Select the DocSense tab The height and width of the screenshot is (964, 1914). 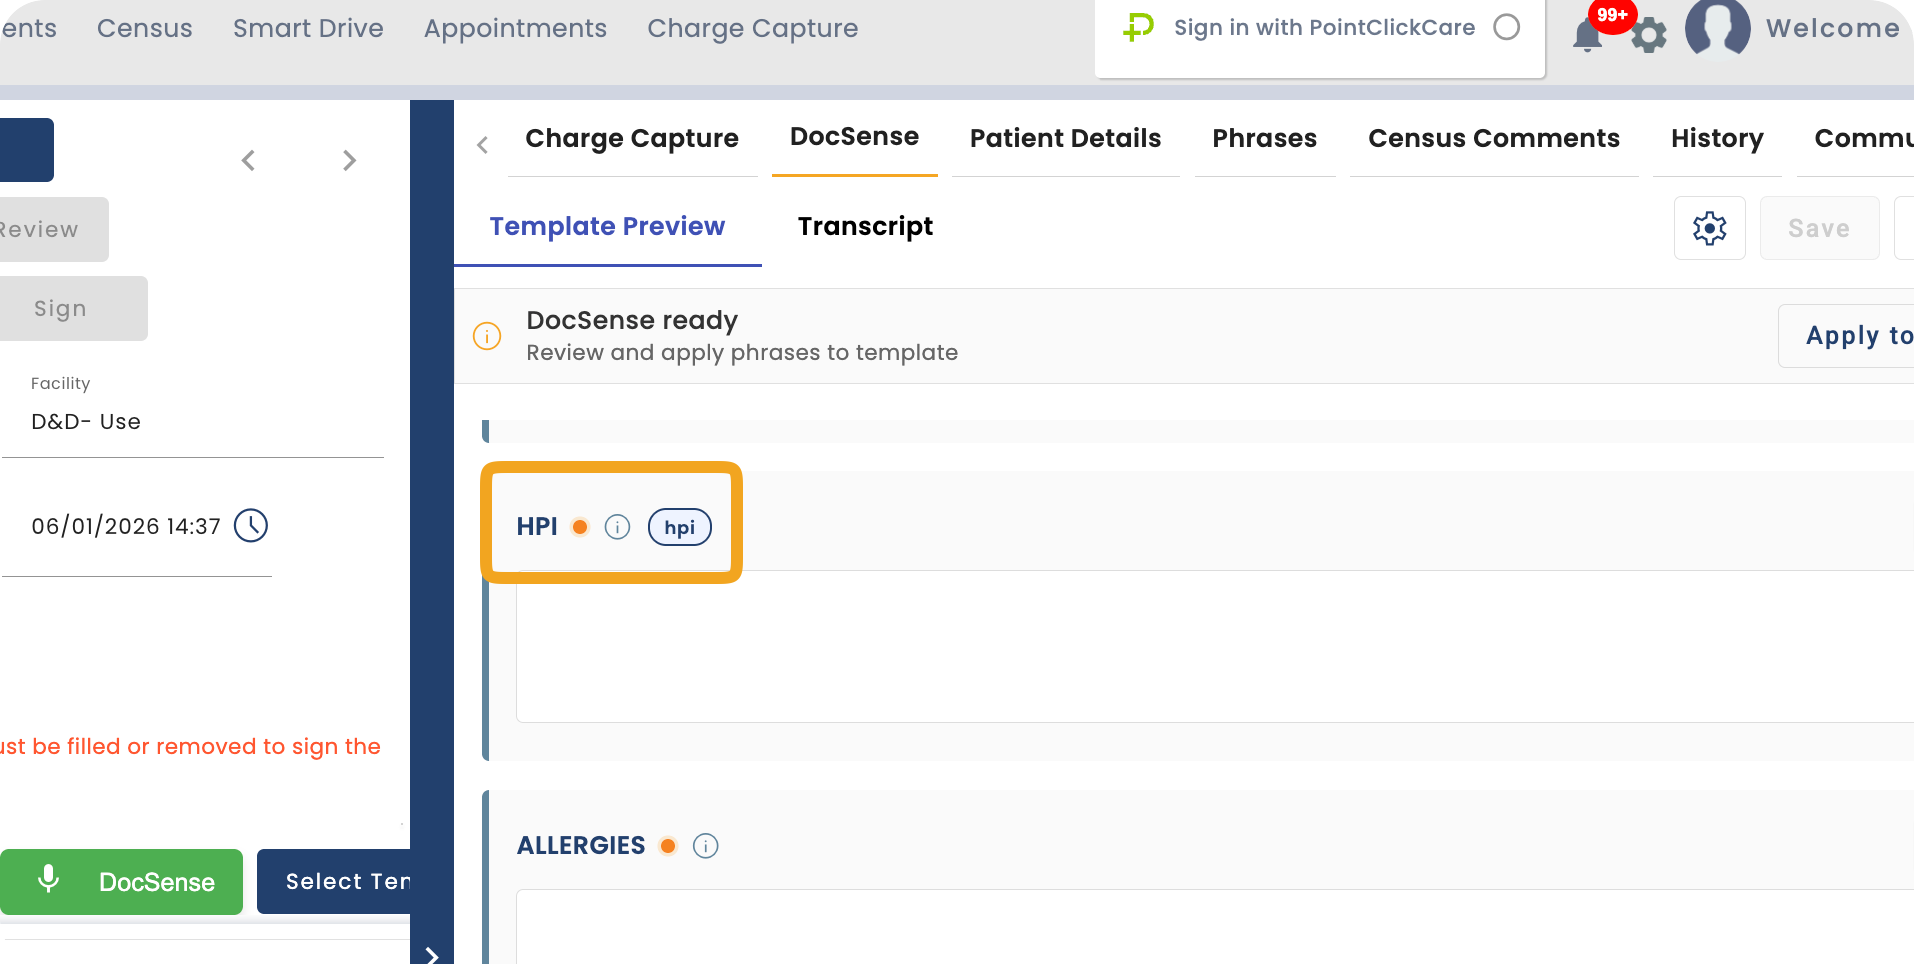(x=855, y=137)
